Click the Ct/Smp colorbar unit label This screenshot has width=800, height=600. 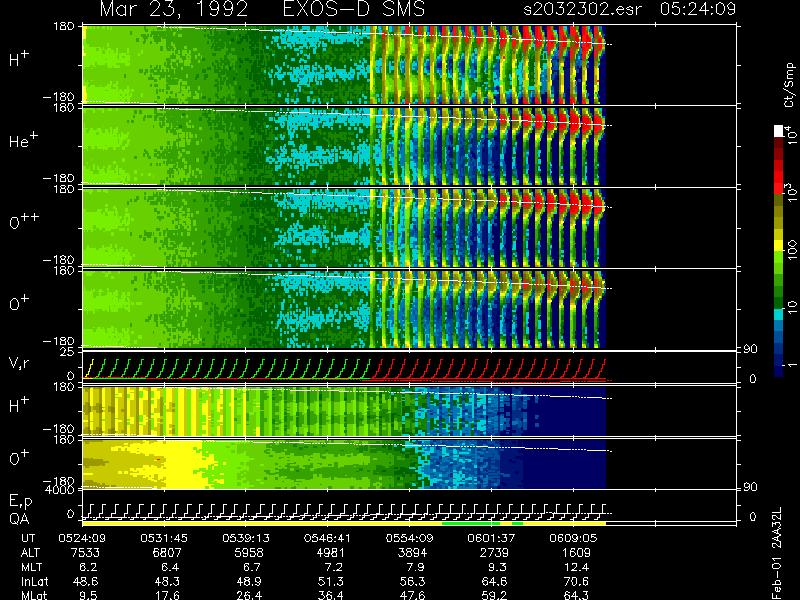(789, 85)
